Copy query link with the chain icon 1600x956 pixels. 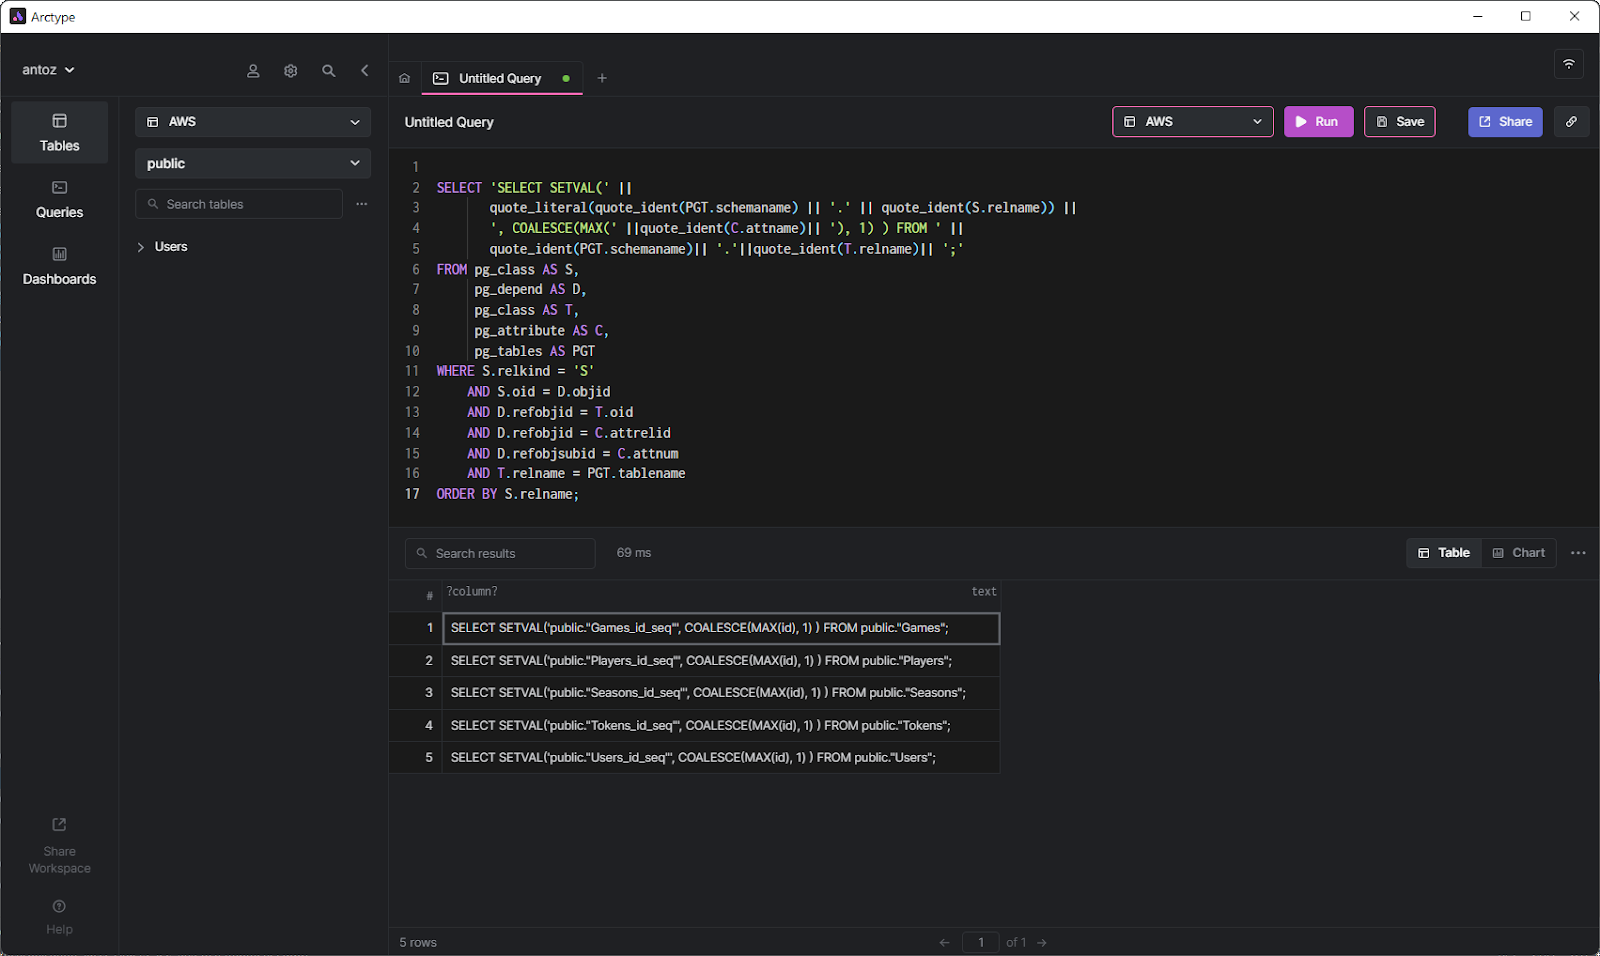click(x=1571, y=122)
